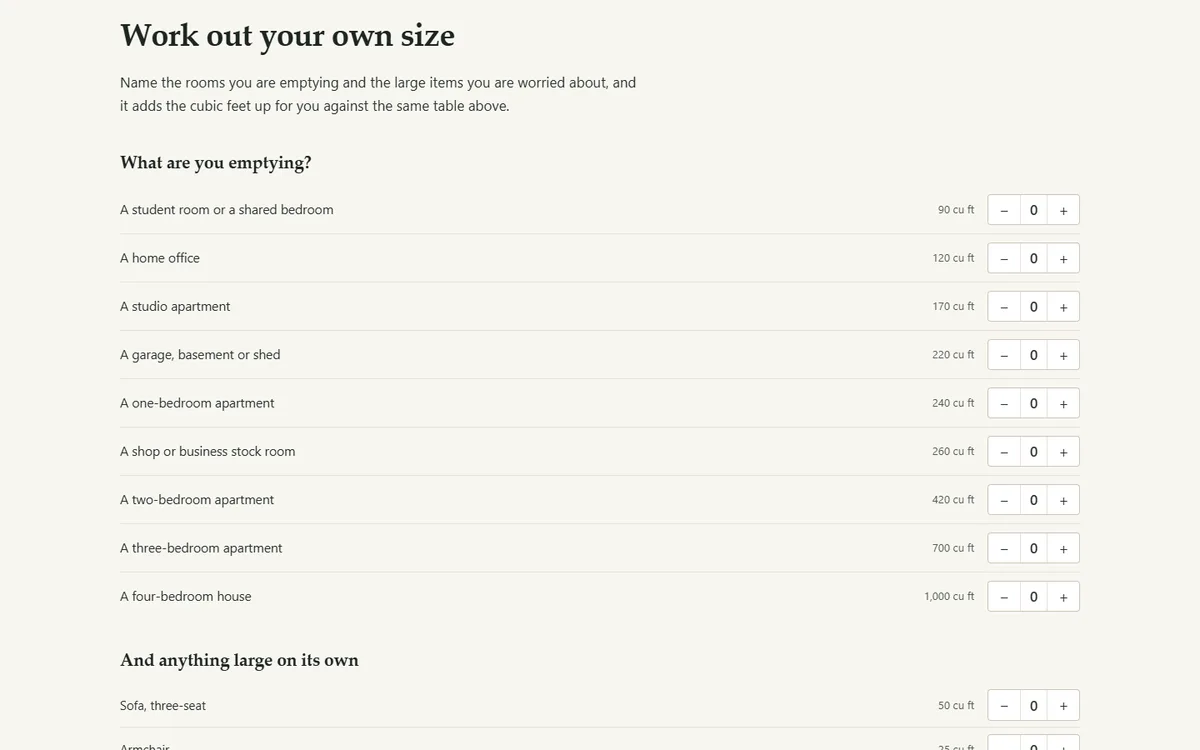Remove a one-bedroom apartment
This screenshot has width=1200, height=750.
(x=1004, y=403)
